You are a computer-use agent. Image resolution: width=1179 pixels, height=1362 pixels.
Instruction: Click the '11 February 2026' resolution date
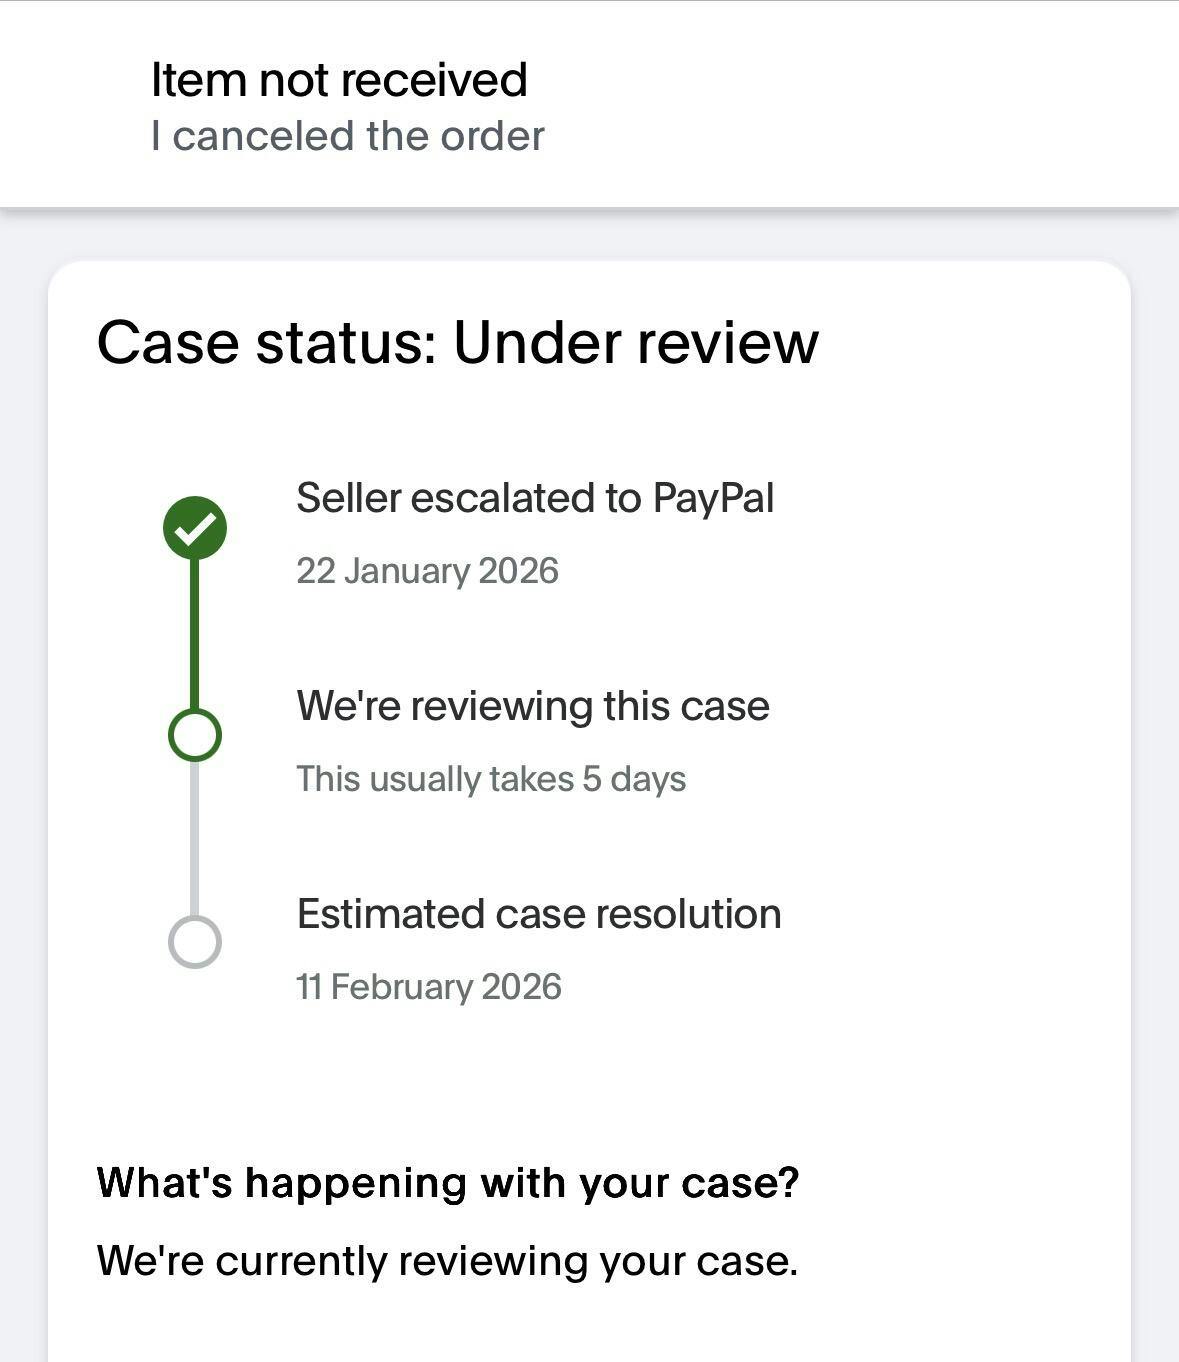429,987
